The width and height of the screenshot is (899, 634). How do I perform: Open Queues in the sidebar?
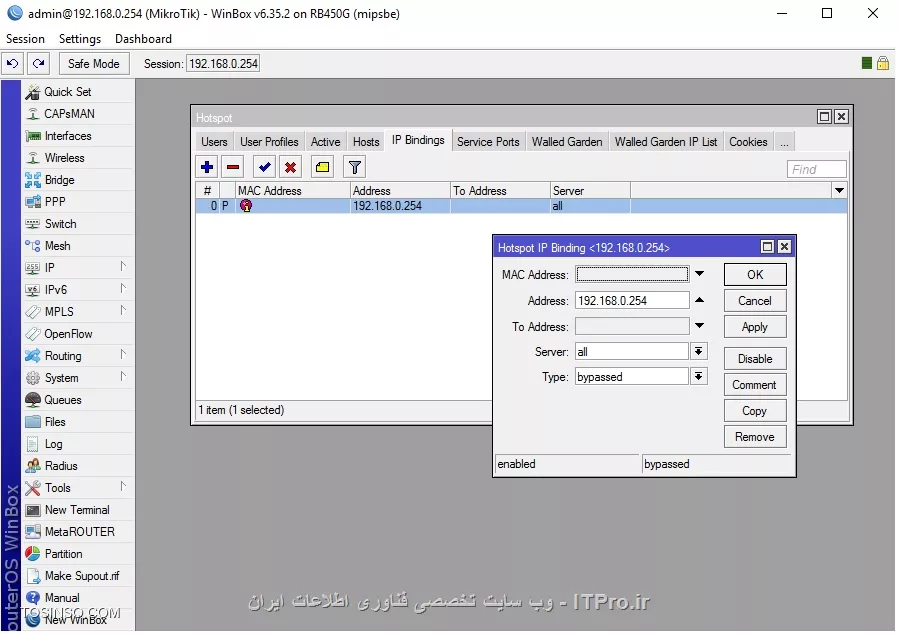(77, 400)
